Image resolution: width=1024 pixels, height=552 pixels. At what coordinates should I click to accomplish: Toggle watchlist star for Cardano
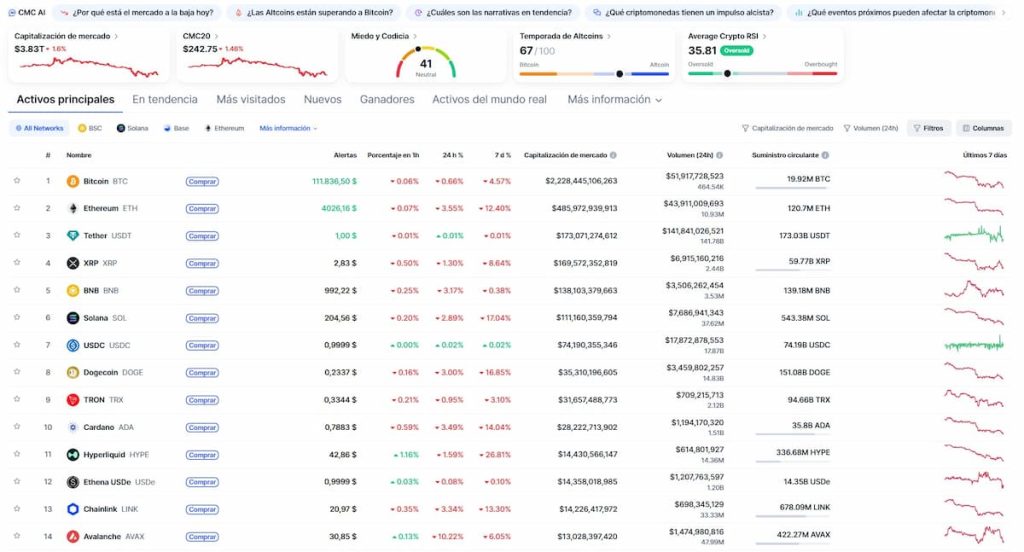(x=17, y=427)
